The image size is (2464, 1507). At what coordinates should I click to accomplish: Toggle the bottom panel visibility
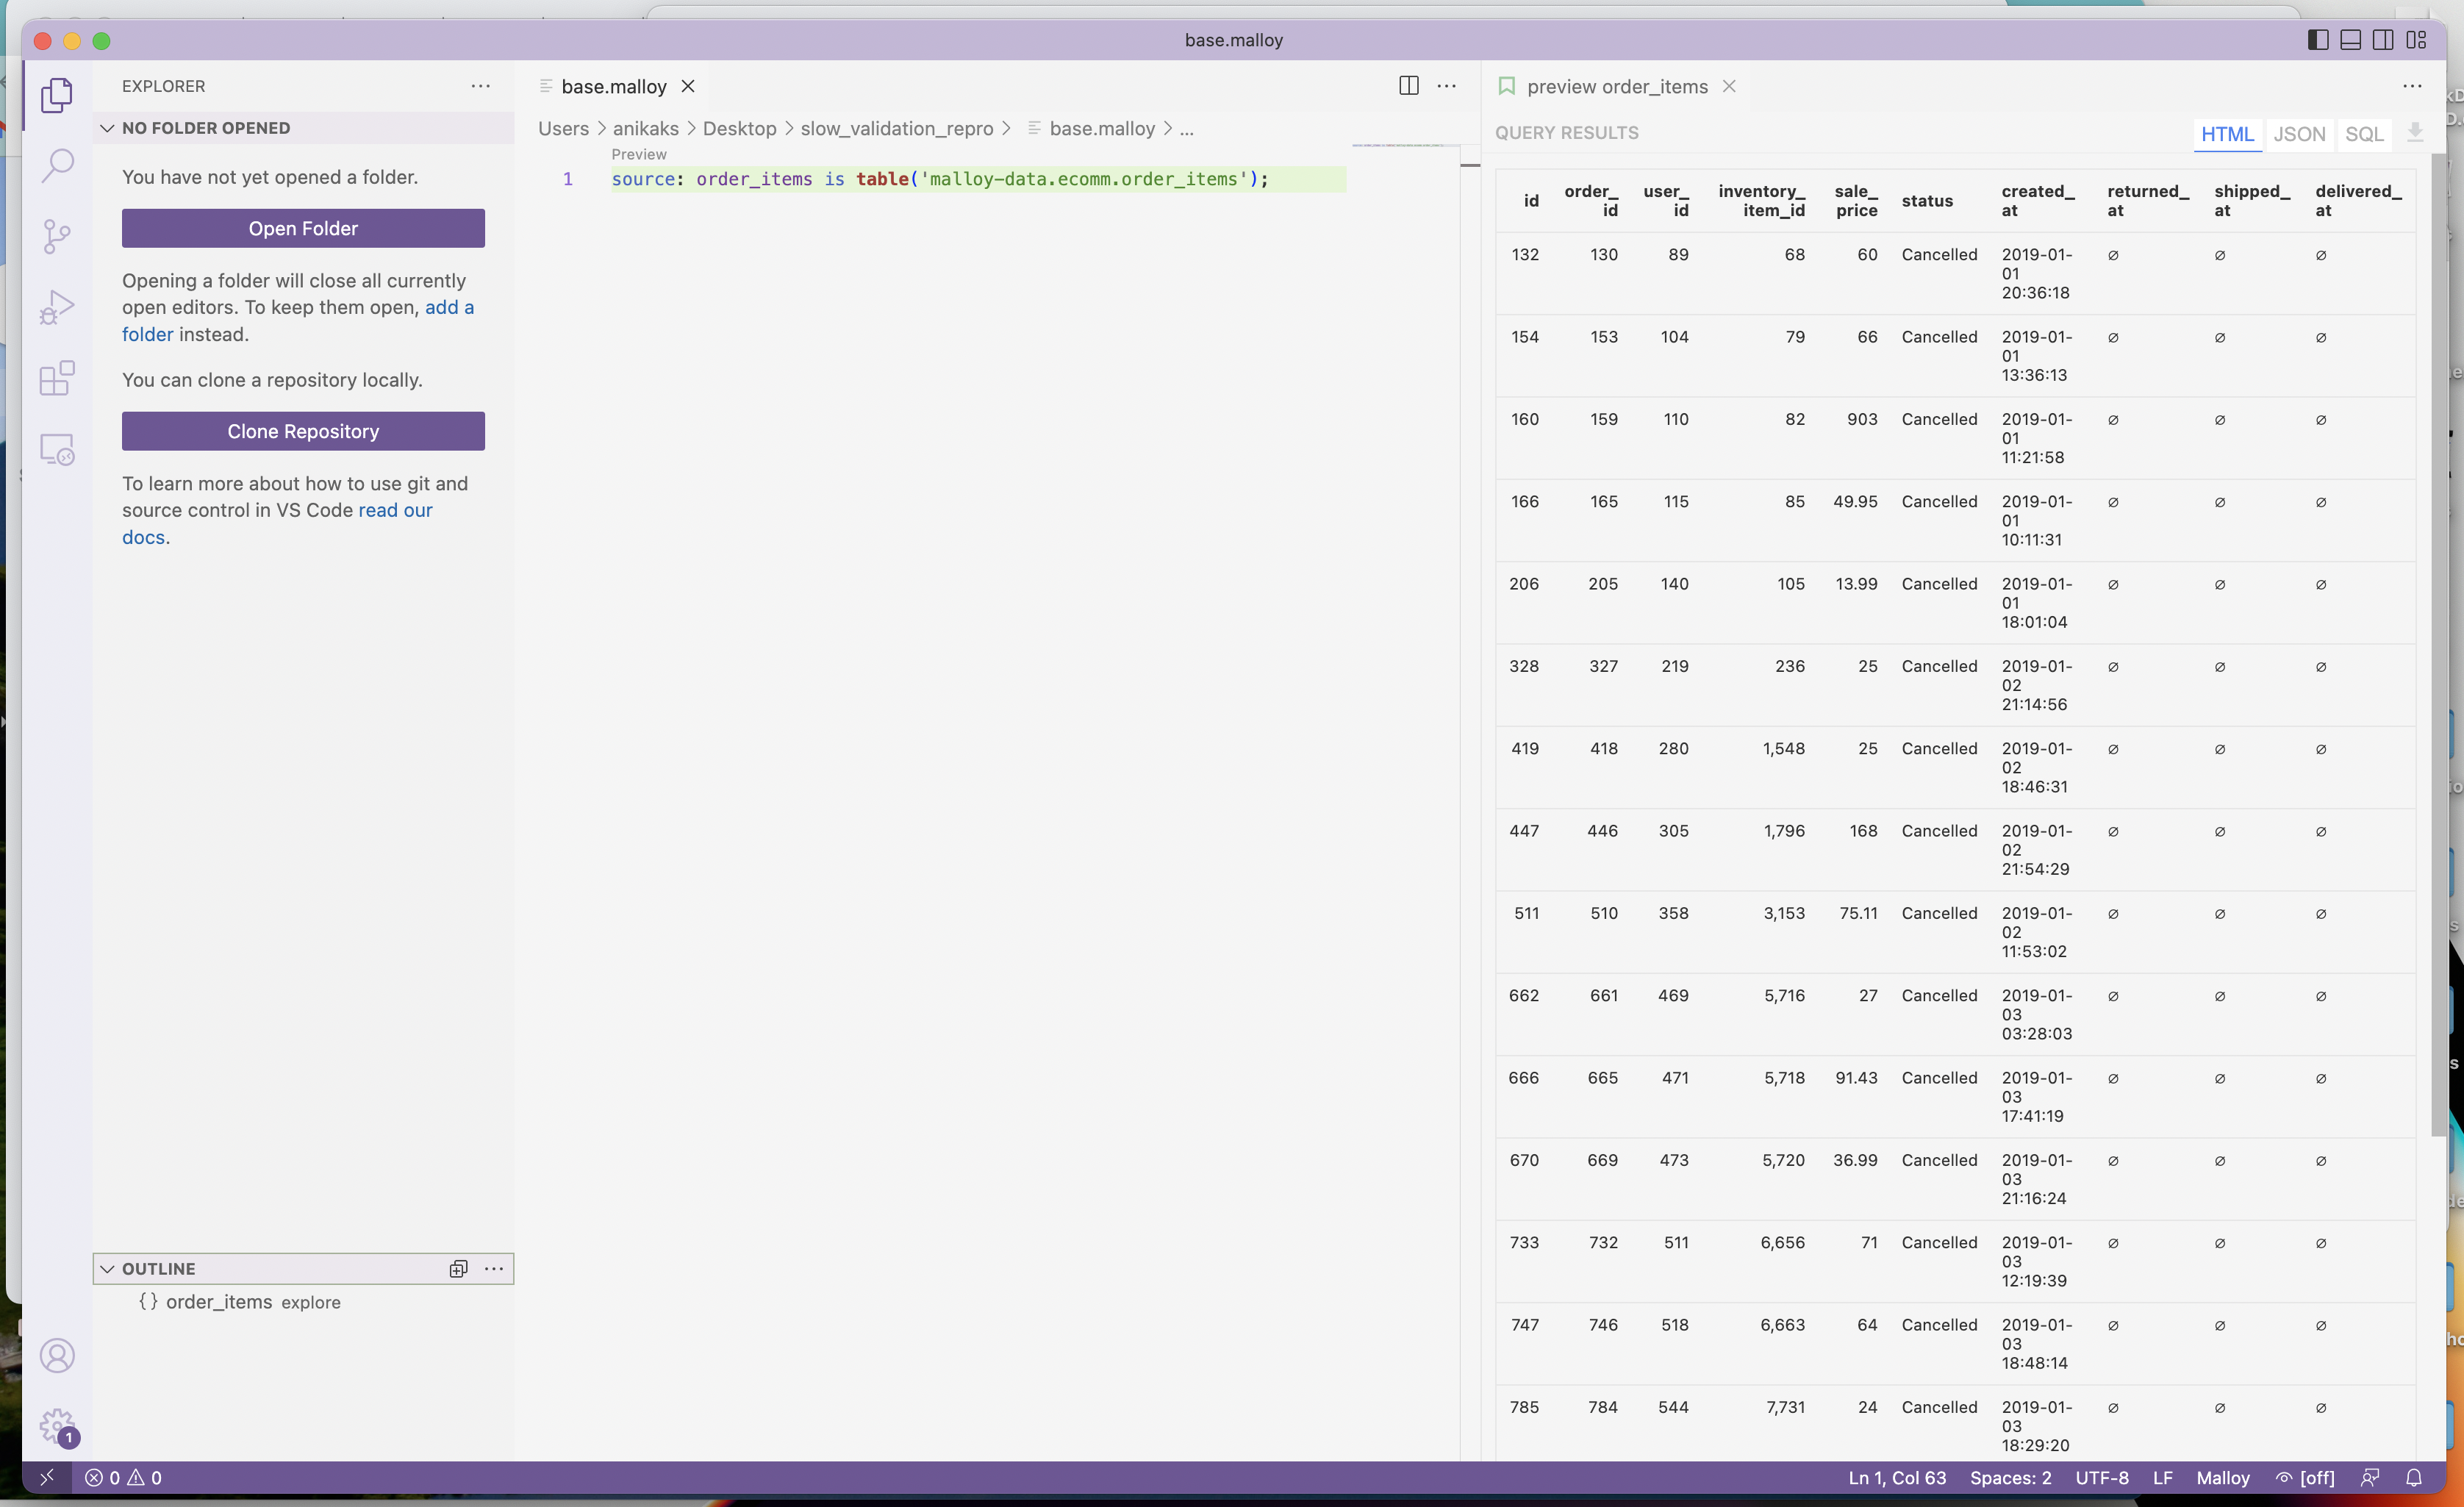2350,40
